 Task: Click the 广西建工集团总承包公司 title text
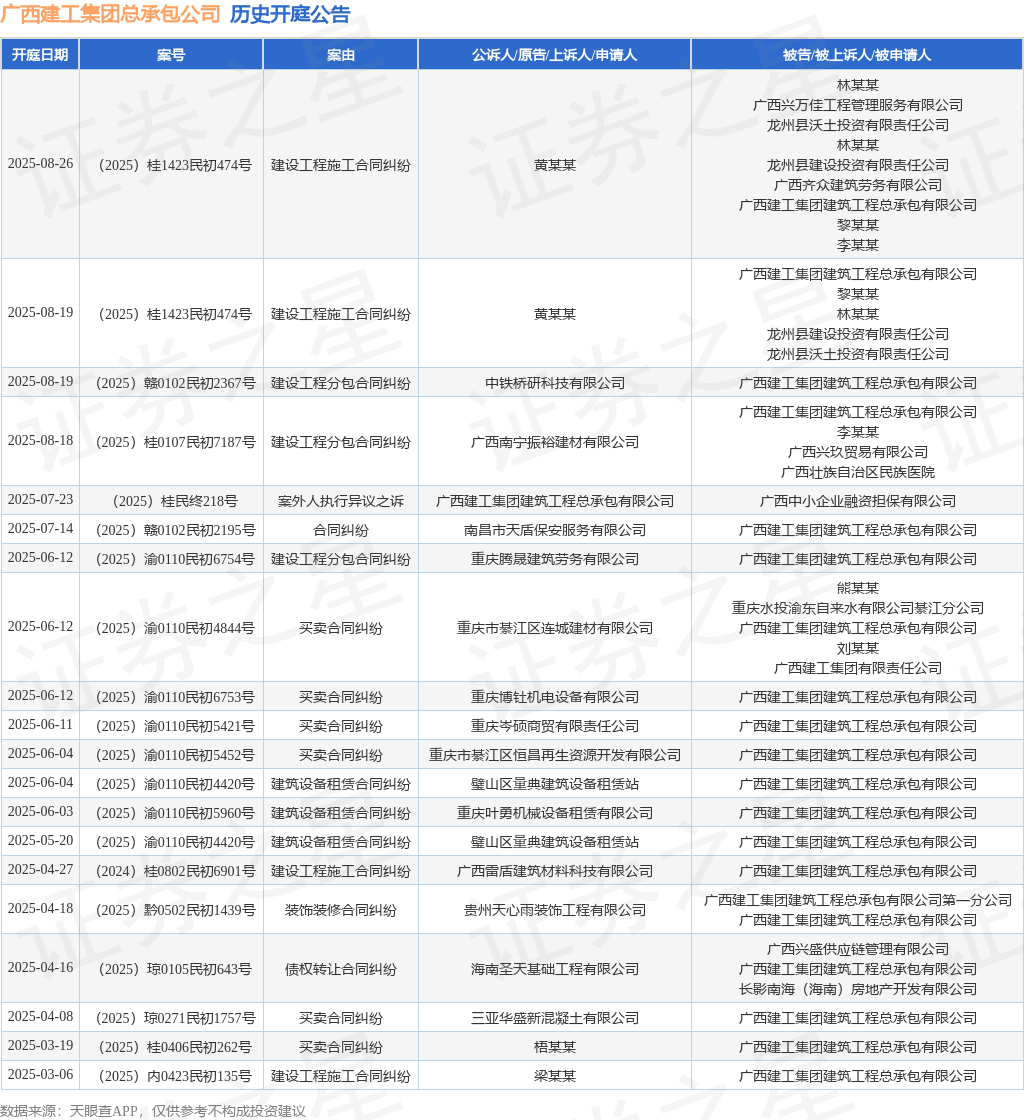(x=111, y=14)
